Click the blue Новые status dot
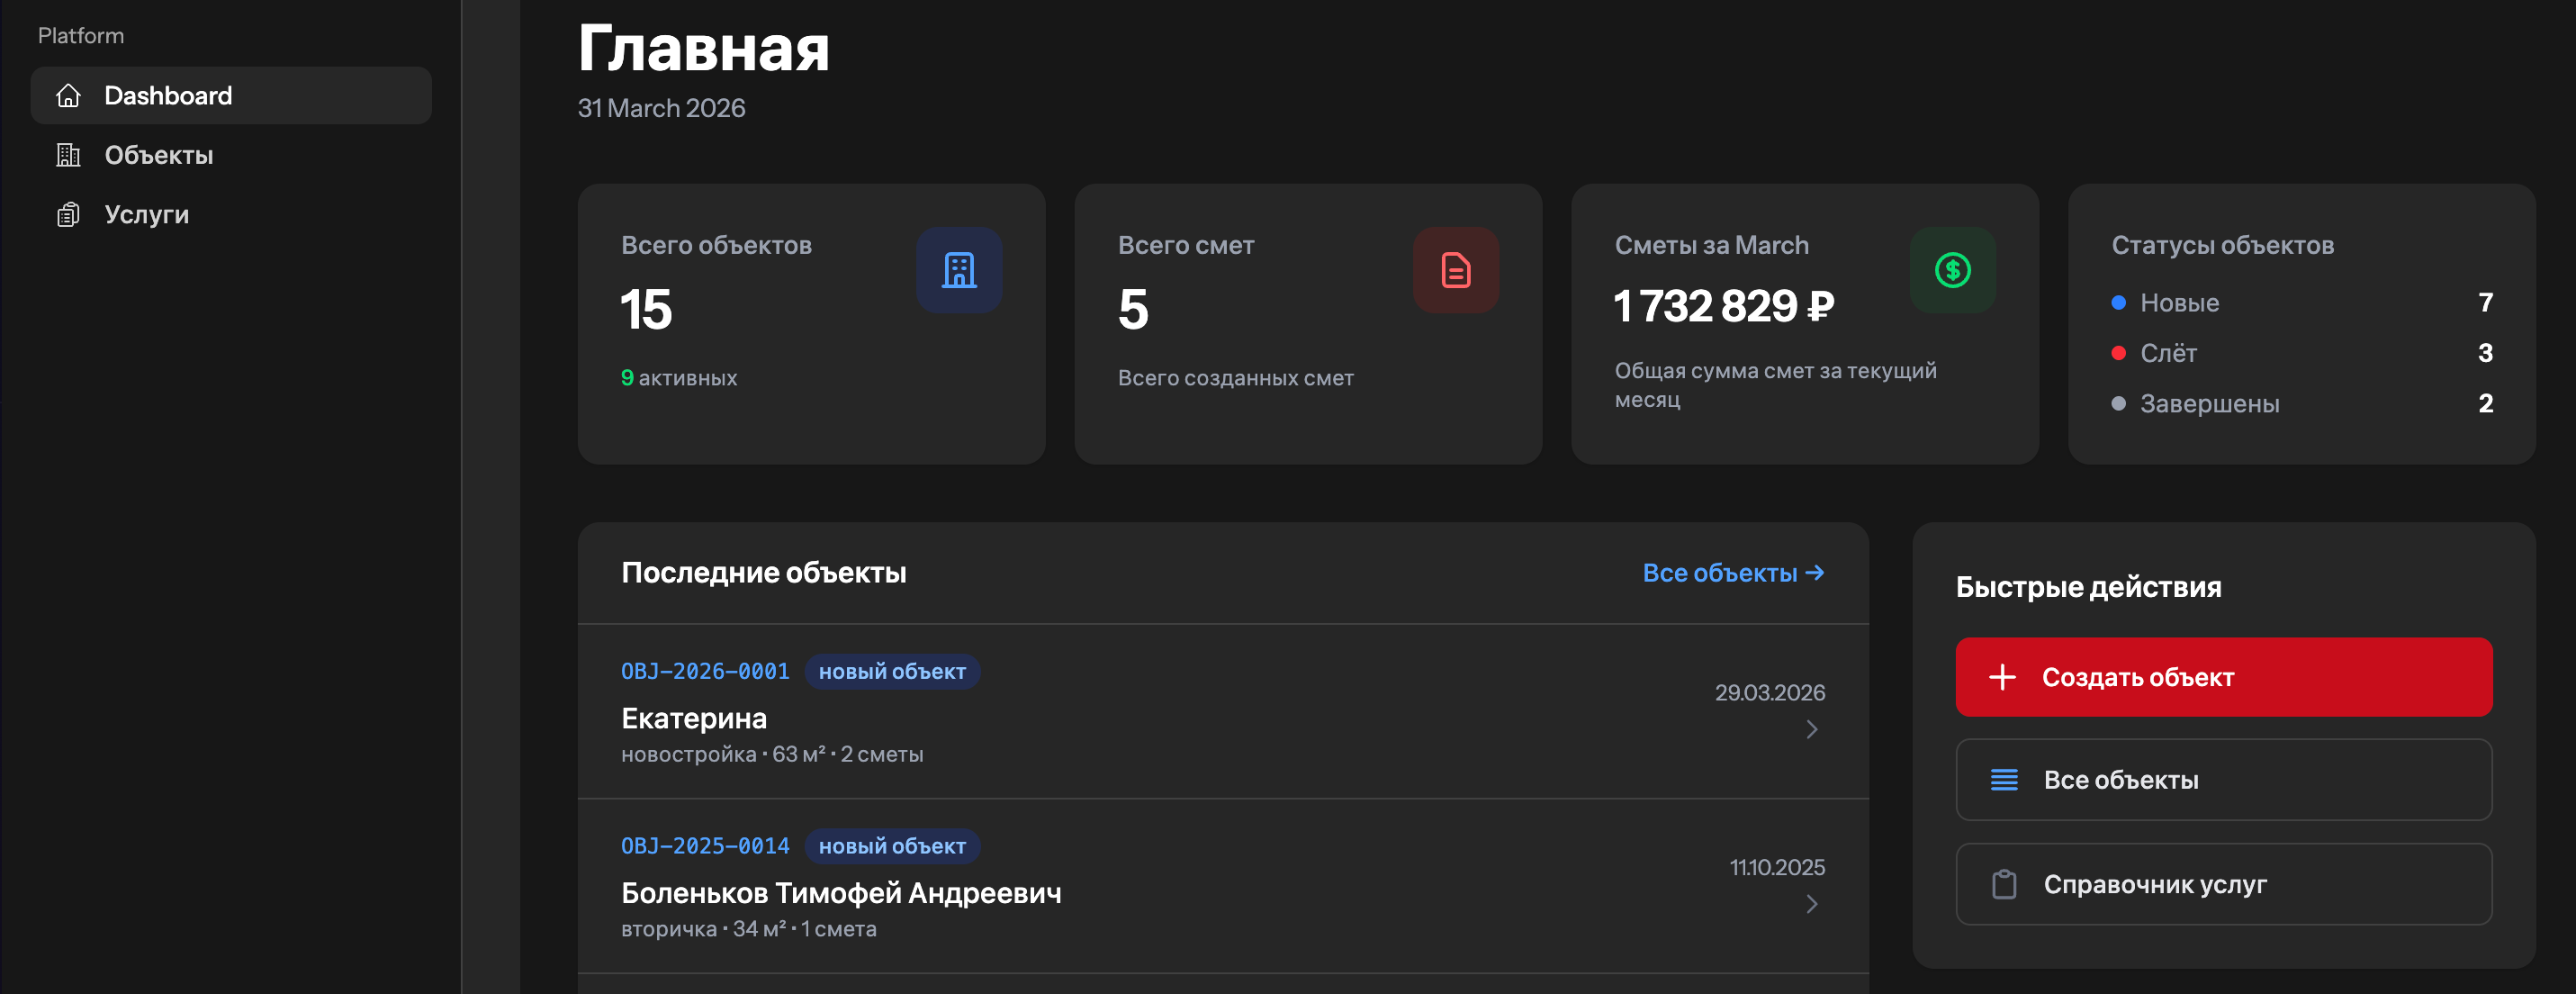The height and width of the screenshot is (994, 2576). 2117,303
